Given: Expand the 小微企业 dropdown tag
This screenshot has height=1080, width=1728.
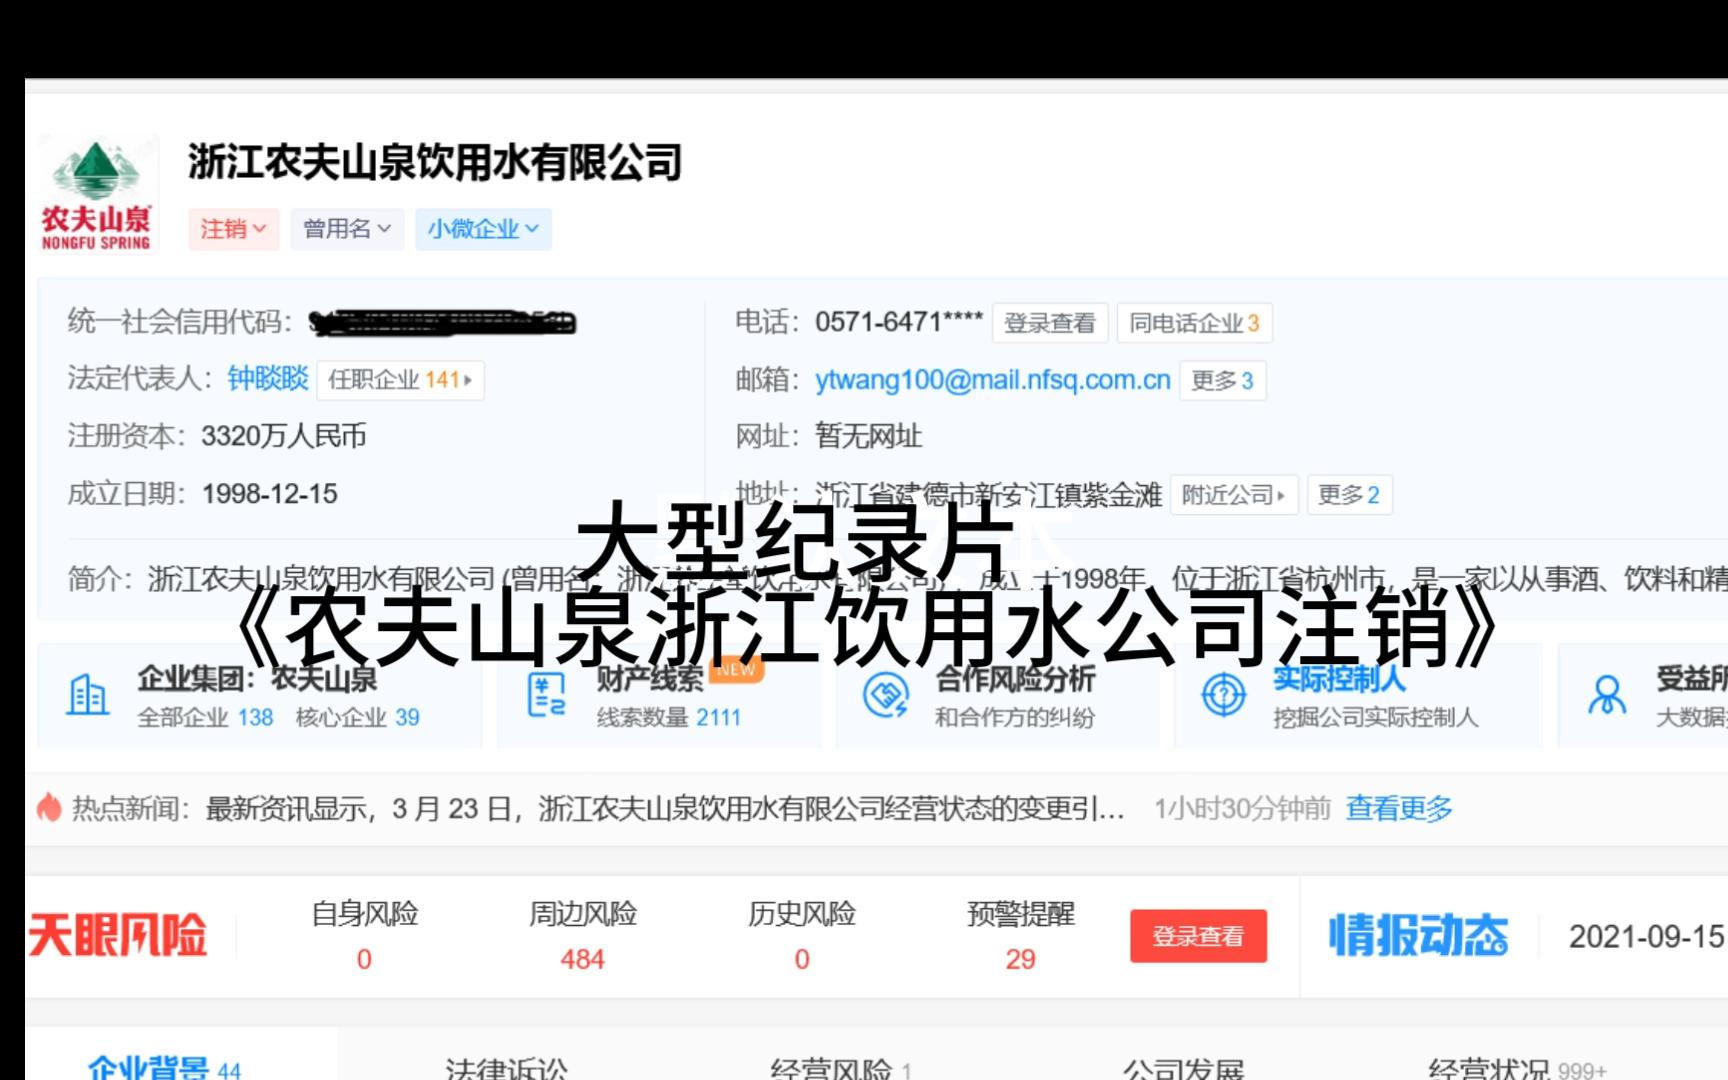Looking at the screenshot, I should [x=483, y=229].
